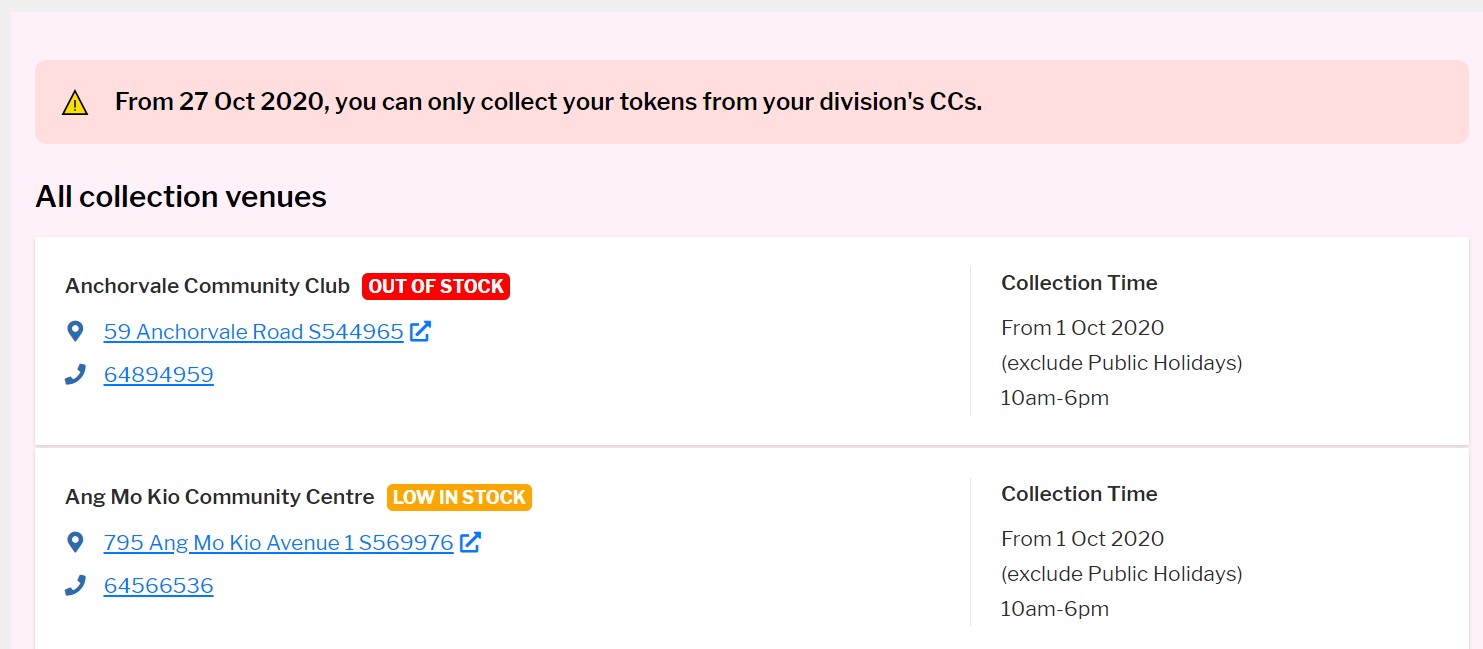Click the phone icon beside 64566536
1483x649 pixels.
pos(75,586)
